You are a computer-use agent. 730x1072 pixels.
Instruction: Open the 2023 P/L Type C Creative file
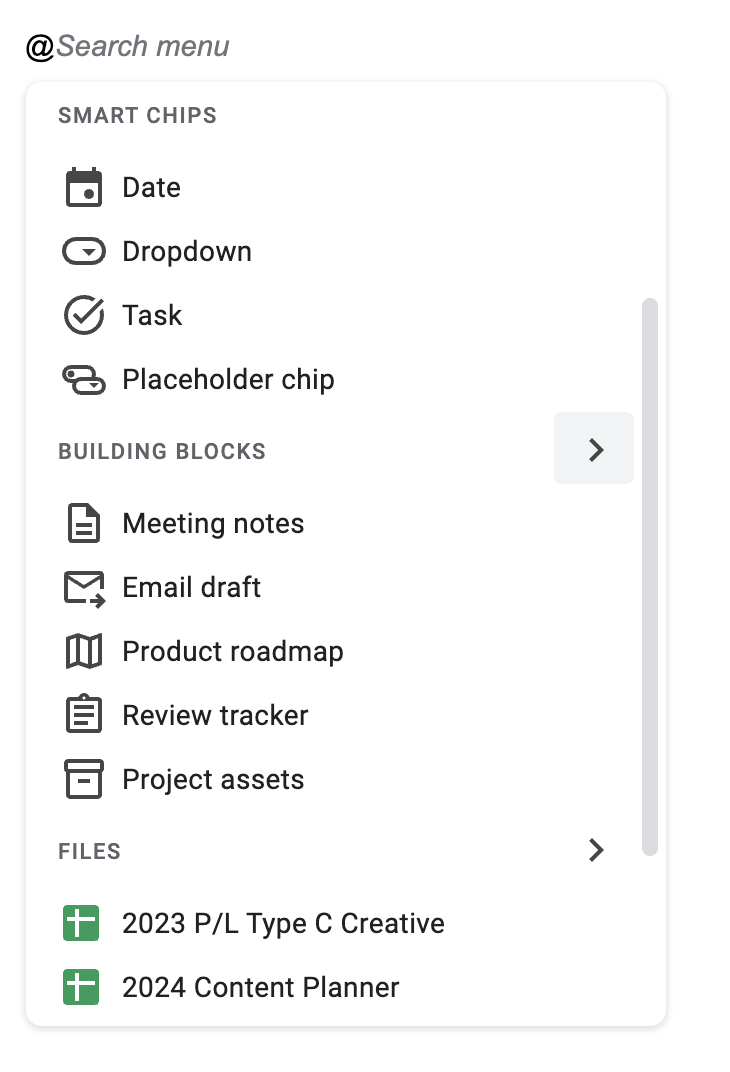[x=283, y=924]
